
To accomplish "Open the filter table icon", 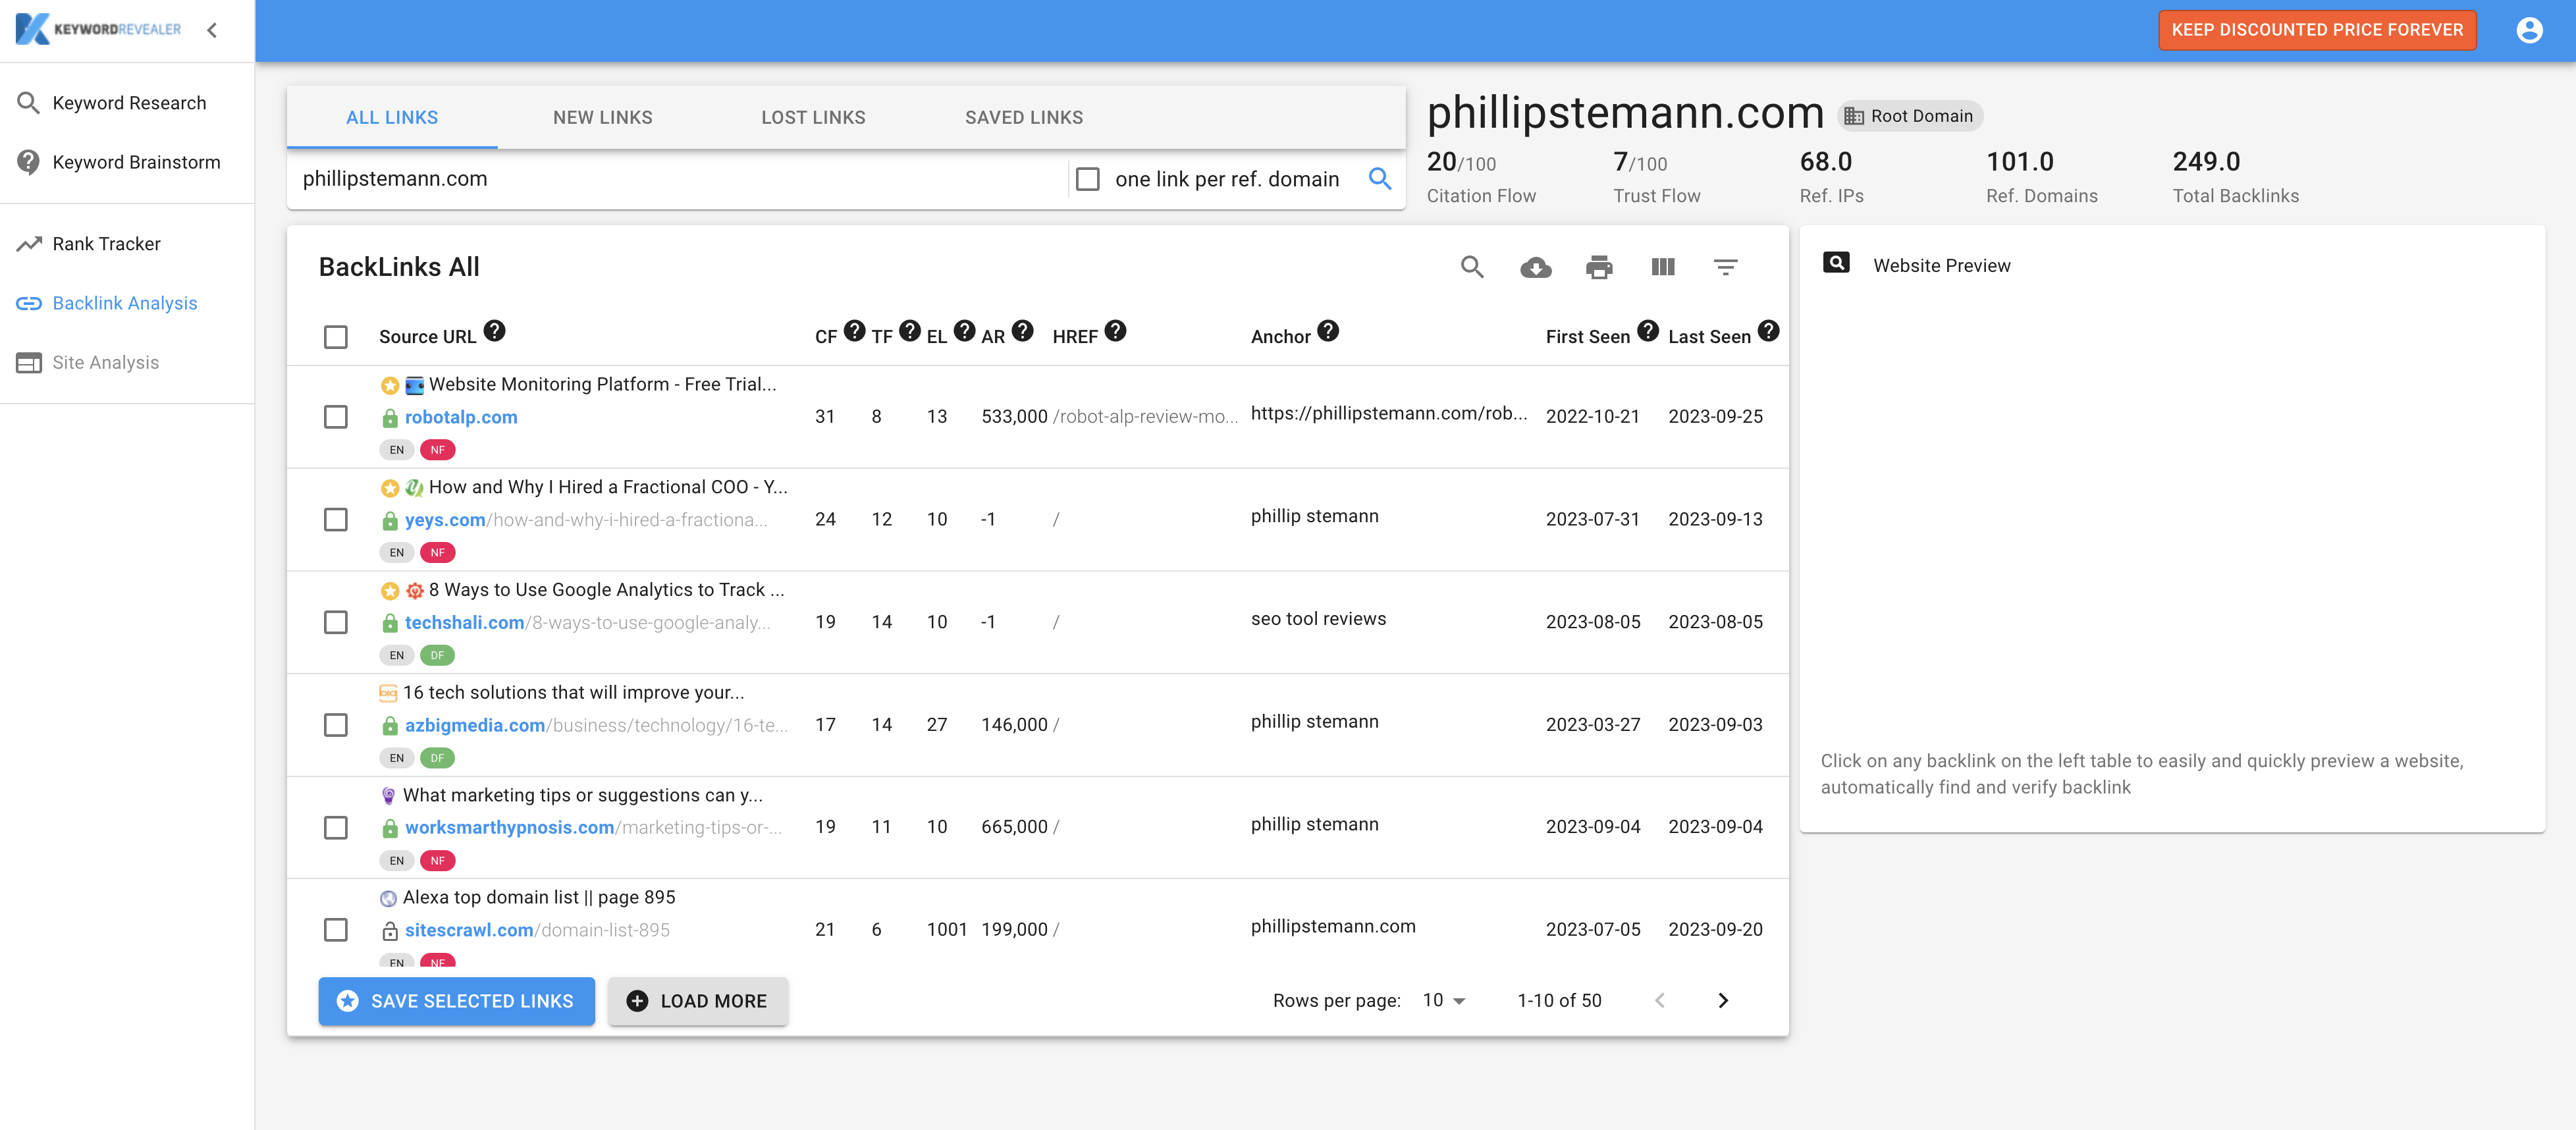I will (x=1725, y=267).
